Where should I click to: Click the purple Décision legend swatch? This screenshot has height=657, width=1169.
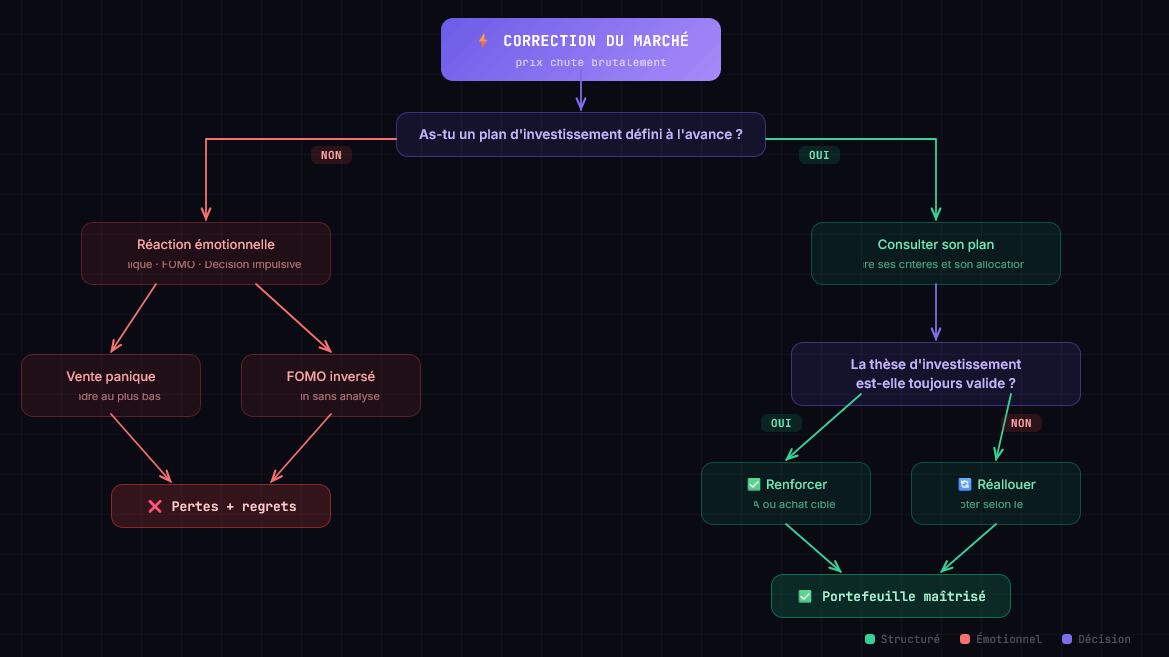click(1066, 639)
